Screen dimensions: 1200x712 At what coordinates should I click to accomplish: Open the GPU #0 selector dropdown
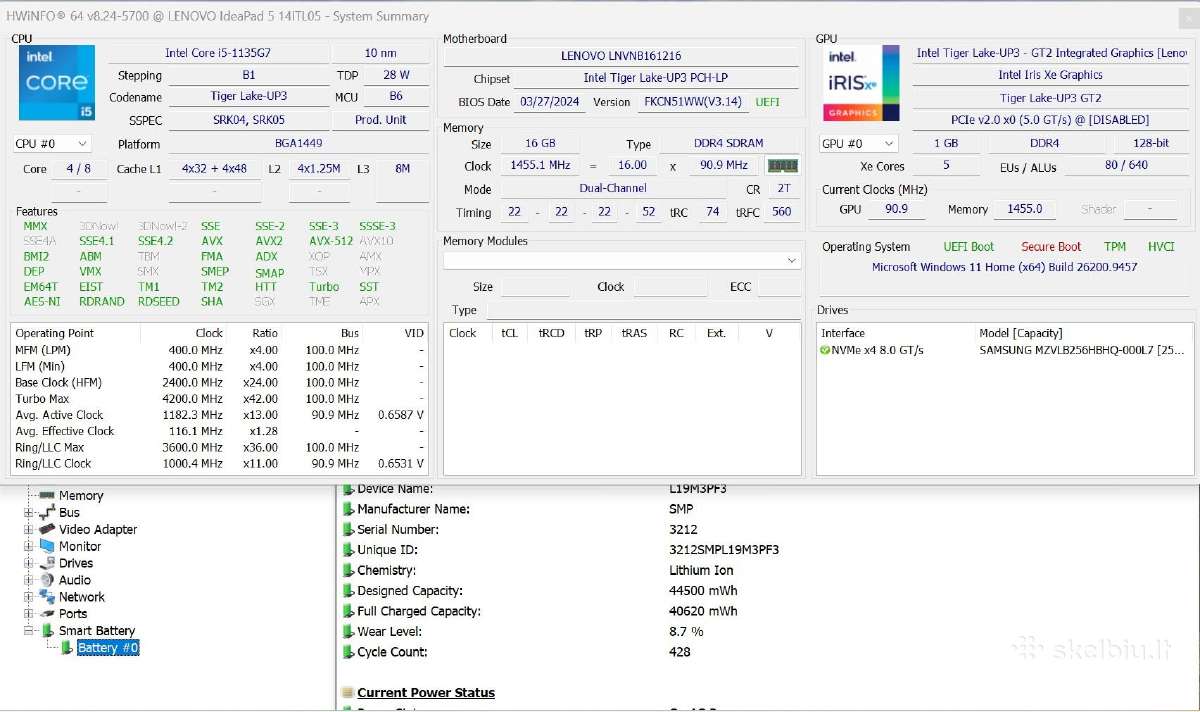pos(857,144)
